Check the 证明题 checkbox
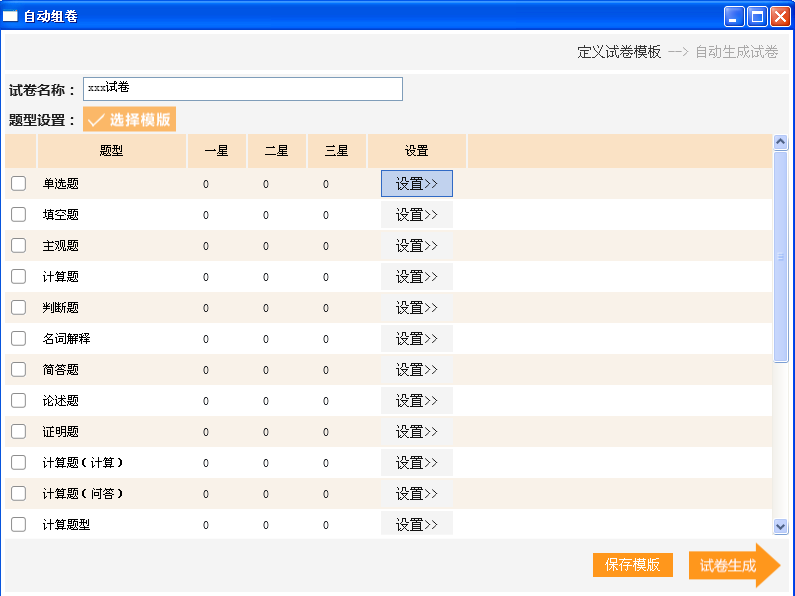Screen dimensions: 795x596 [x=19, y=431]
